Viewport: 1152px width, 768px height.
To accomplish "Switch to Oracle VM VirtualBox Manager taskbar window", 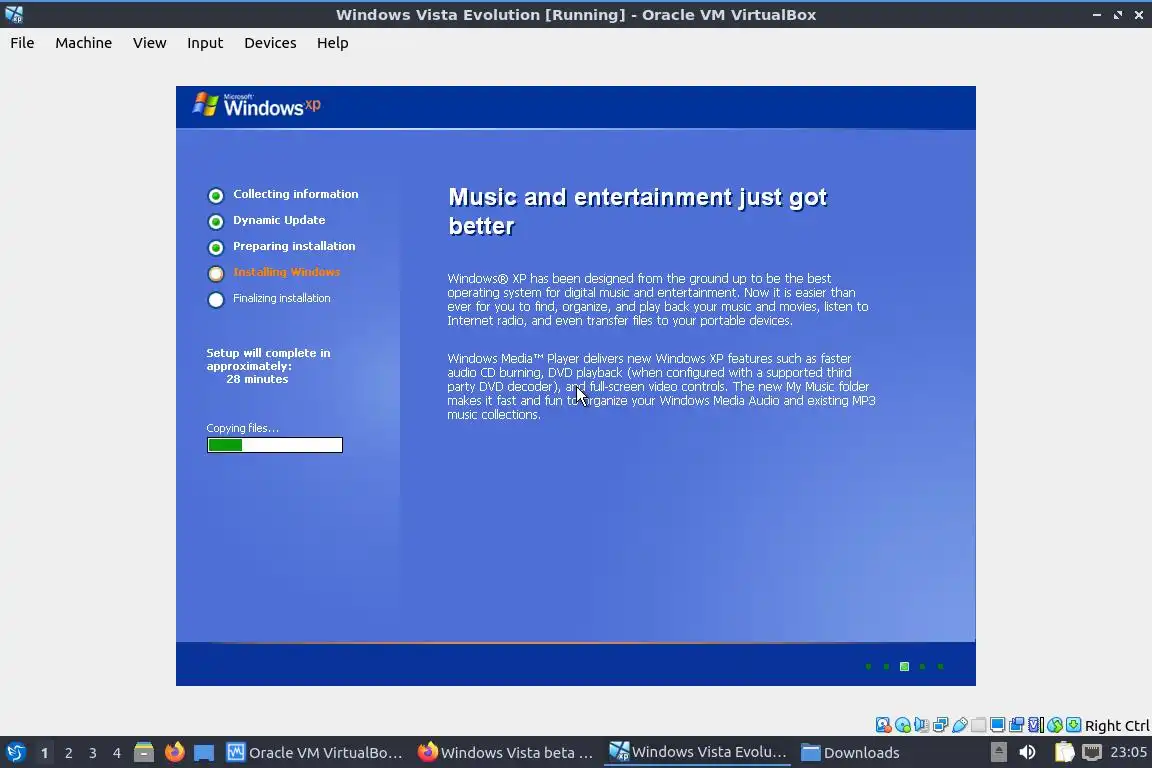I will tap(314, 752).
